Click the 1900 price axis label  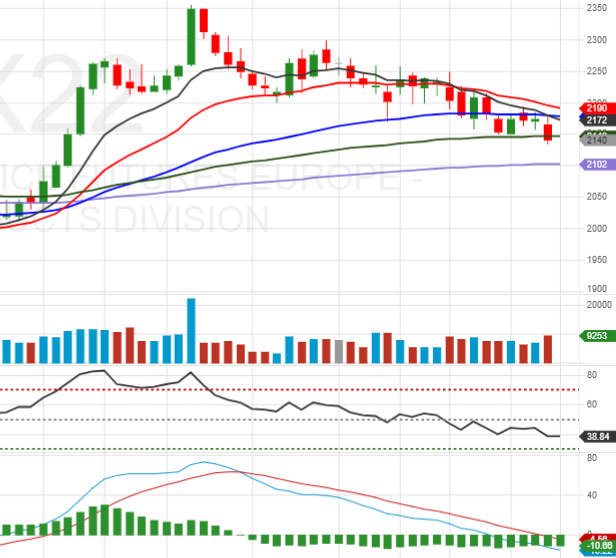pos(597,288)
